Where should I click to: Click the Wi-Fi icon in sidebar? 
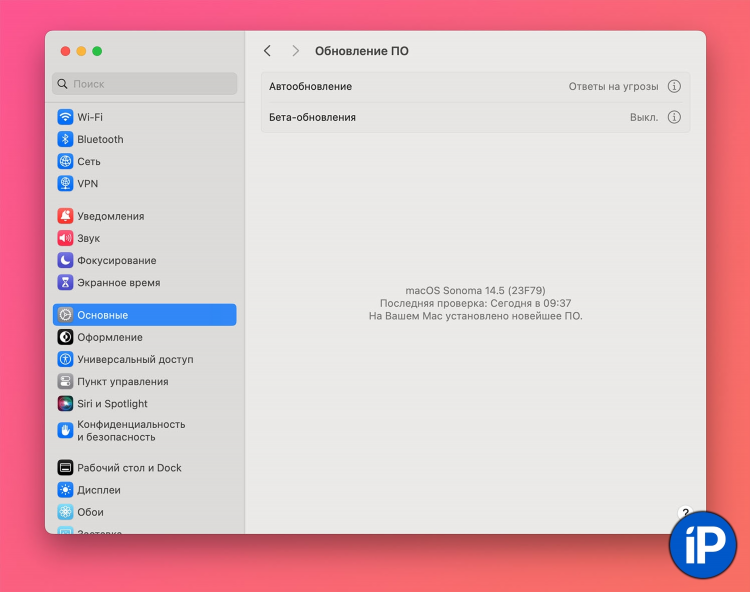[x=65, y=117]
